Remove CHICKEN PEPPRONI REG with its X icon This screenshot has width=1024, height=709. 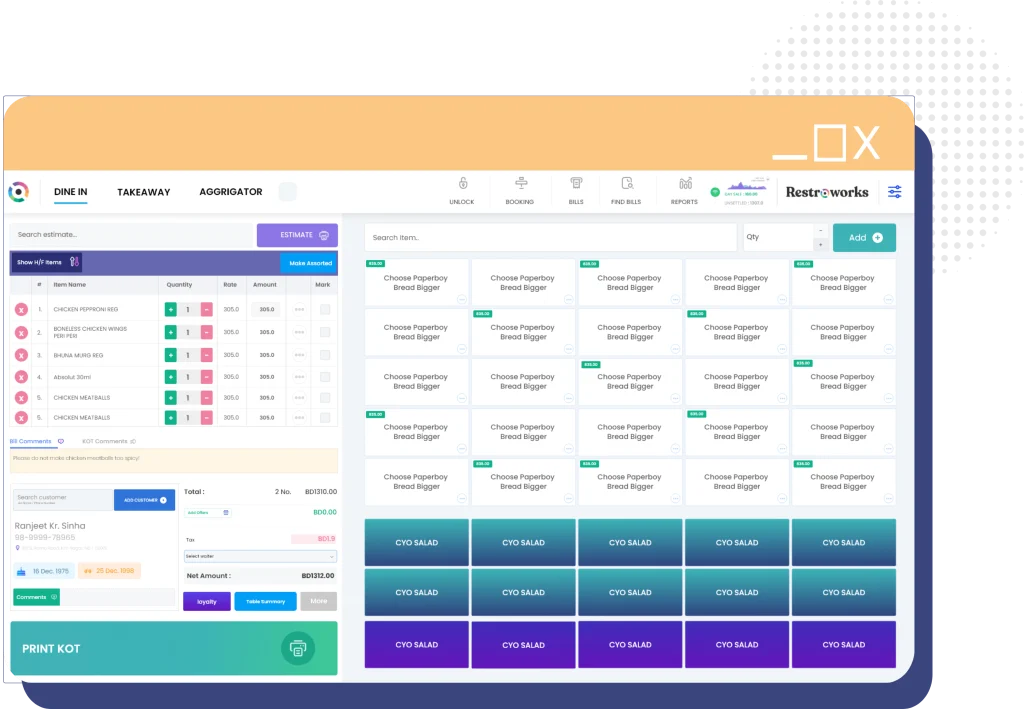[x=21, y=310]
